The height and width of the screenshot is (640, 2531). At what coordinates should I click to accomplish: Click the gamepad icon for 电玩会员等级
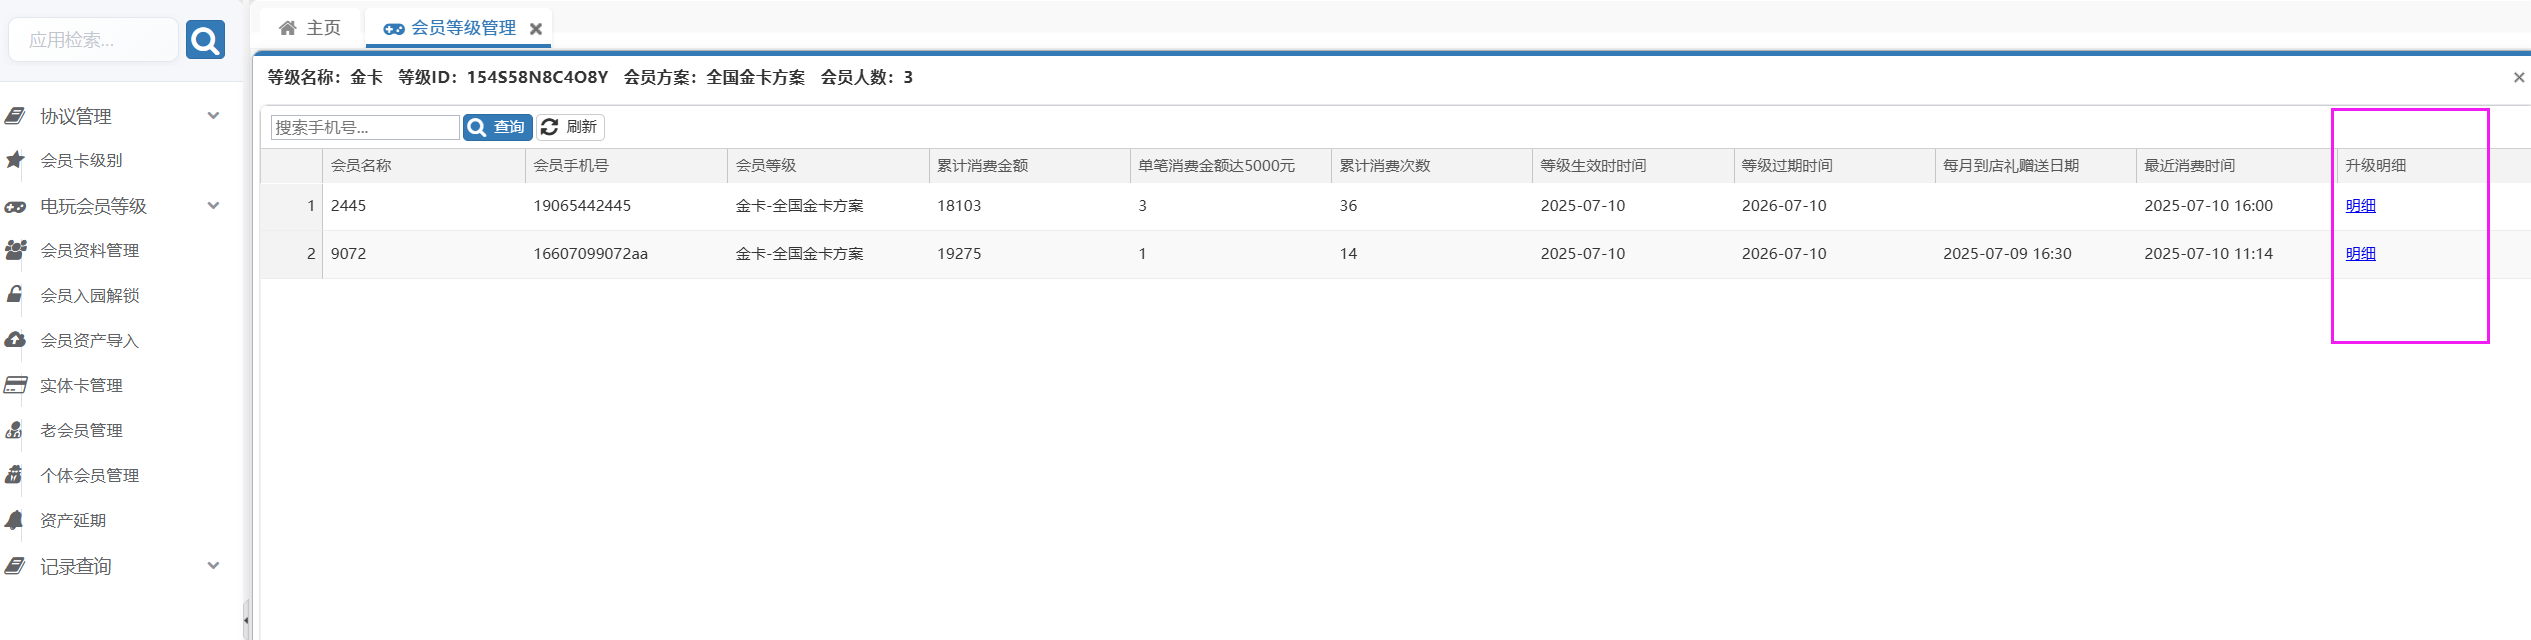[15, 207]
